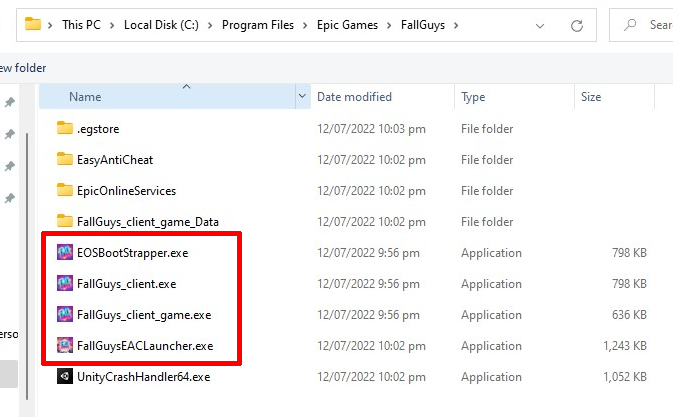Click the date modified of FallGuysEACLauncher.exe
673x417 pixels.
[371, 345]
